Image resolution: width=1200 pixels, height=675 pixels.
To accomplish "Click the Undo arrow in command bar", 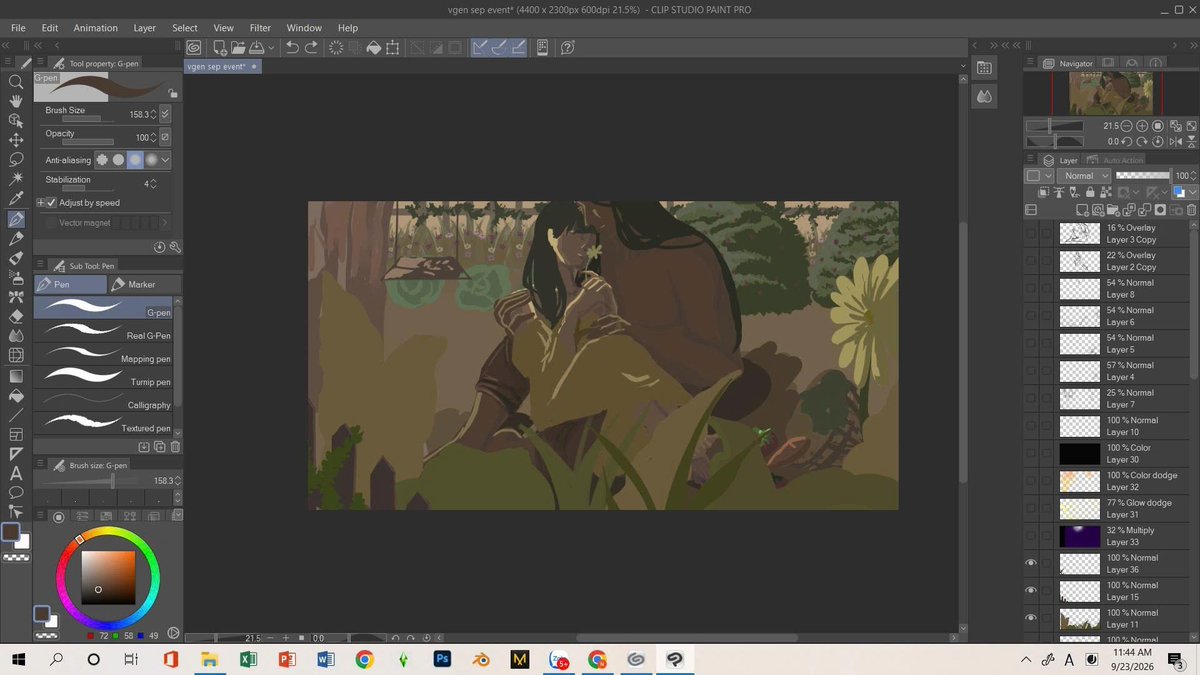I will tap(292, 47).
